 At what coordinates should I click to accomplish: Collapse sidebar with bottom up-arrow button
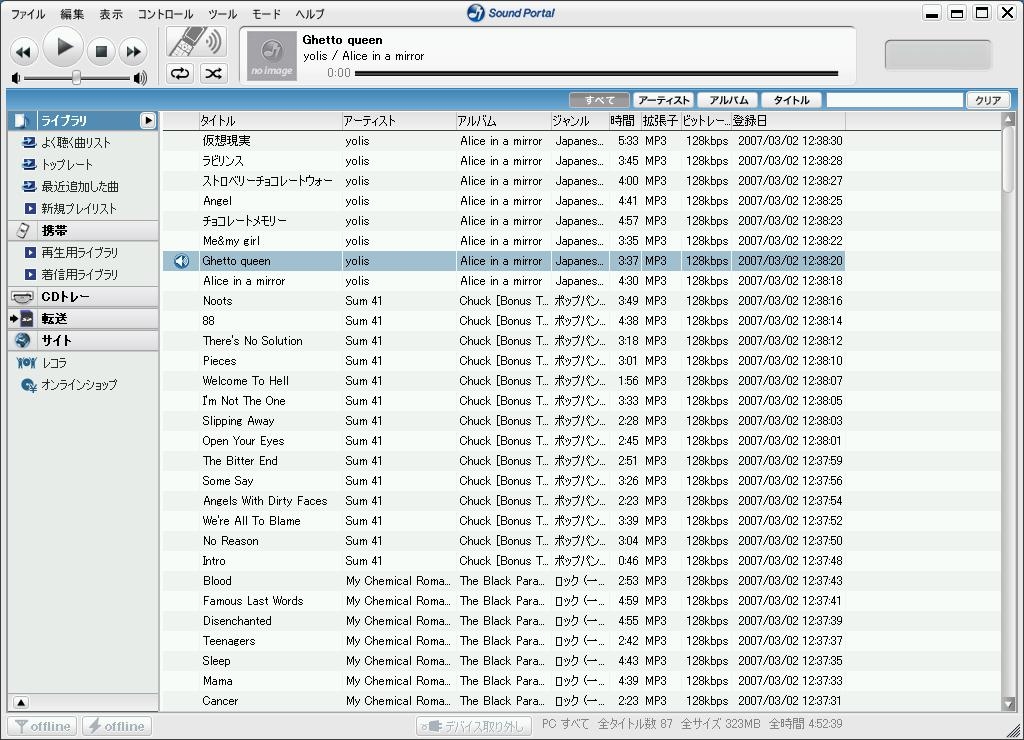[x=21, y=703]
